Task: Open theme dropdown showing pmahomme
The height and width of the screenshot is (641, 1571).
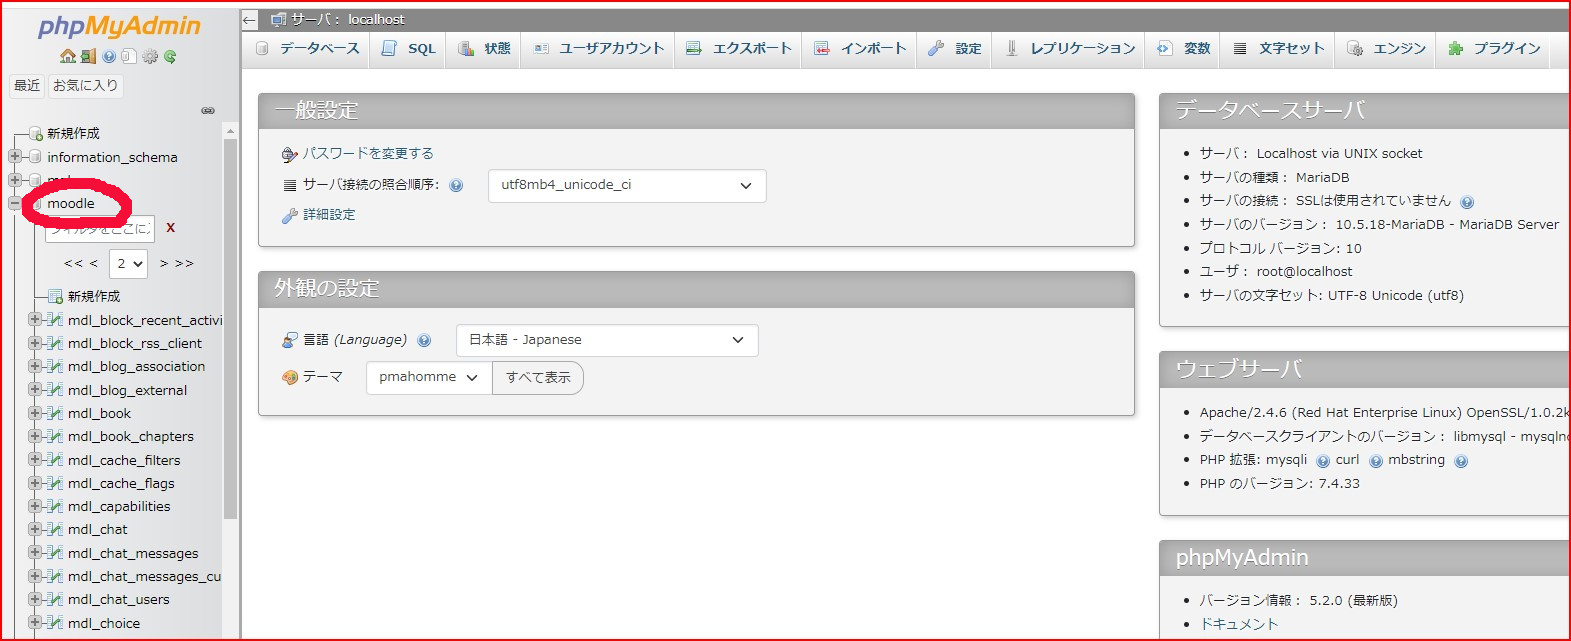Action: coord(429,377)
